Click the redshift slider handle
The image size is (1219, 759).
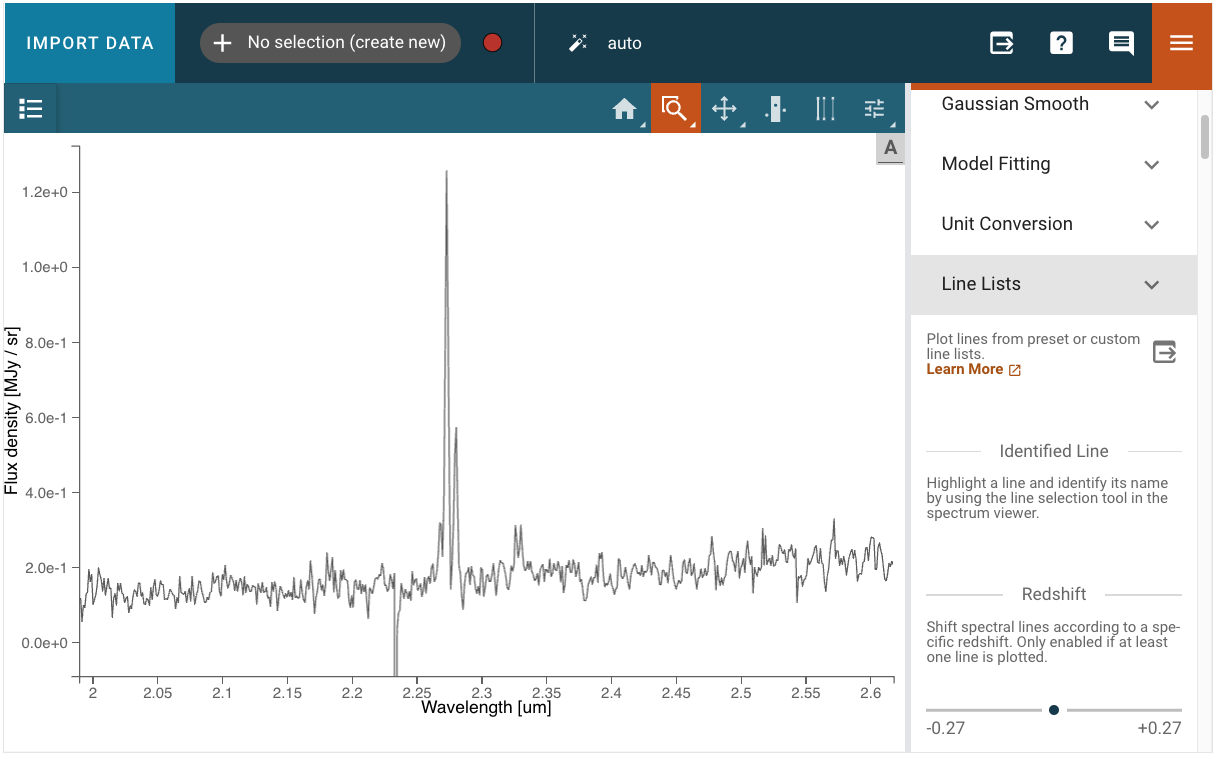tap(1054, 710)
